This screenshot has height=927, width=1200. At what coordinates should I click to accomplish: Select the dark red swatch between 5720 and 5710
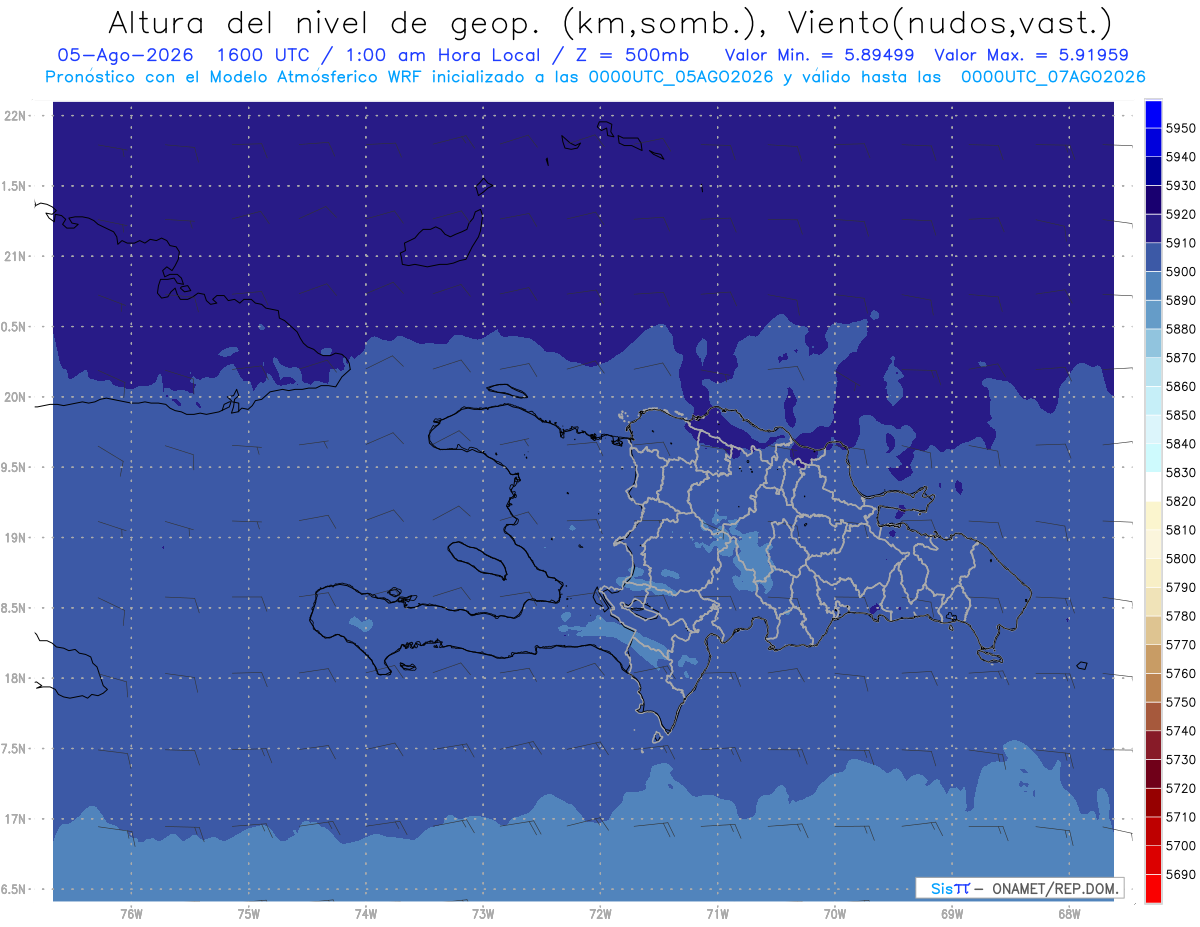click(x=1153, y=802)
